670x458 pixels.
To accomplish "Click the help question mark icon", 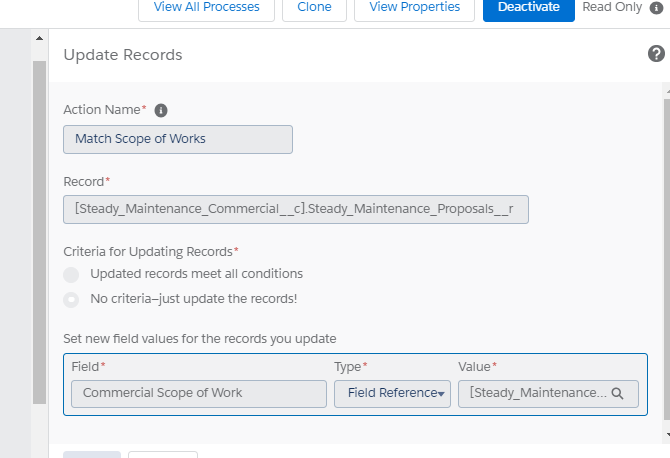I will coord(656,54).
